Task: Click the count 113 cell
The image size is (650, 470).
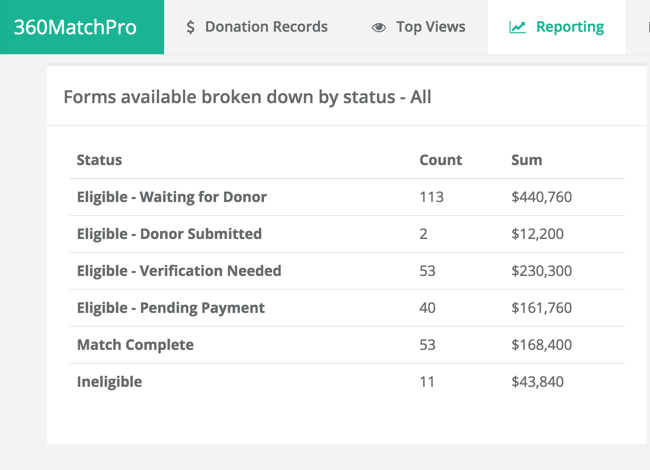Action: pyautogui.click(x=431, y=197)
